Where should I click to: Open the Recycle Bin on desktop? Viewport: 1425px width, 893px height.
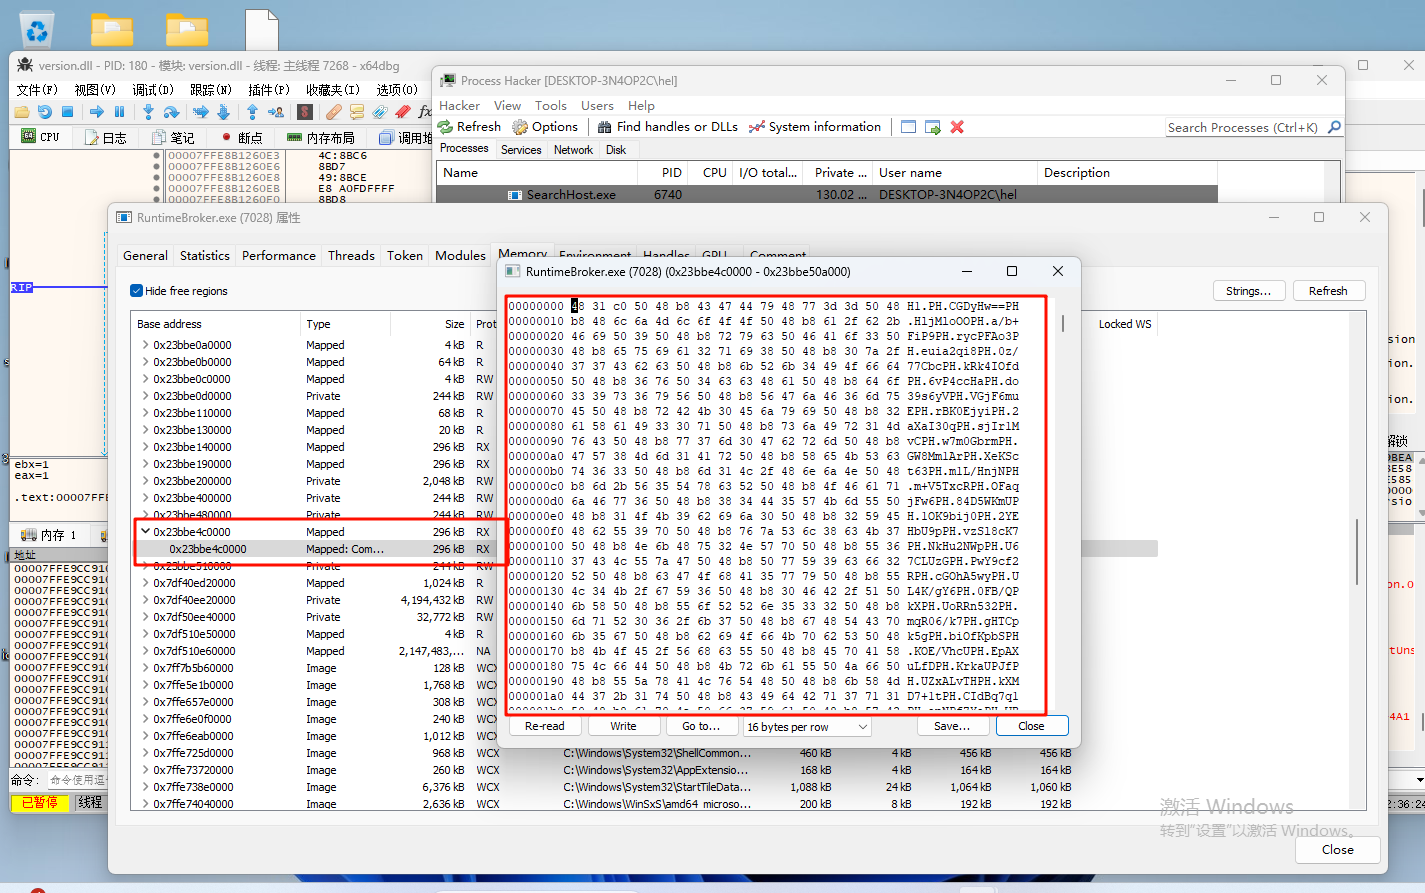[x=37, y=31]
